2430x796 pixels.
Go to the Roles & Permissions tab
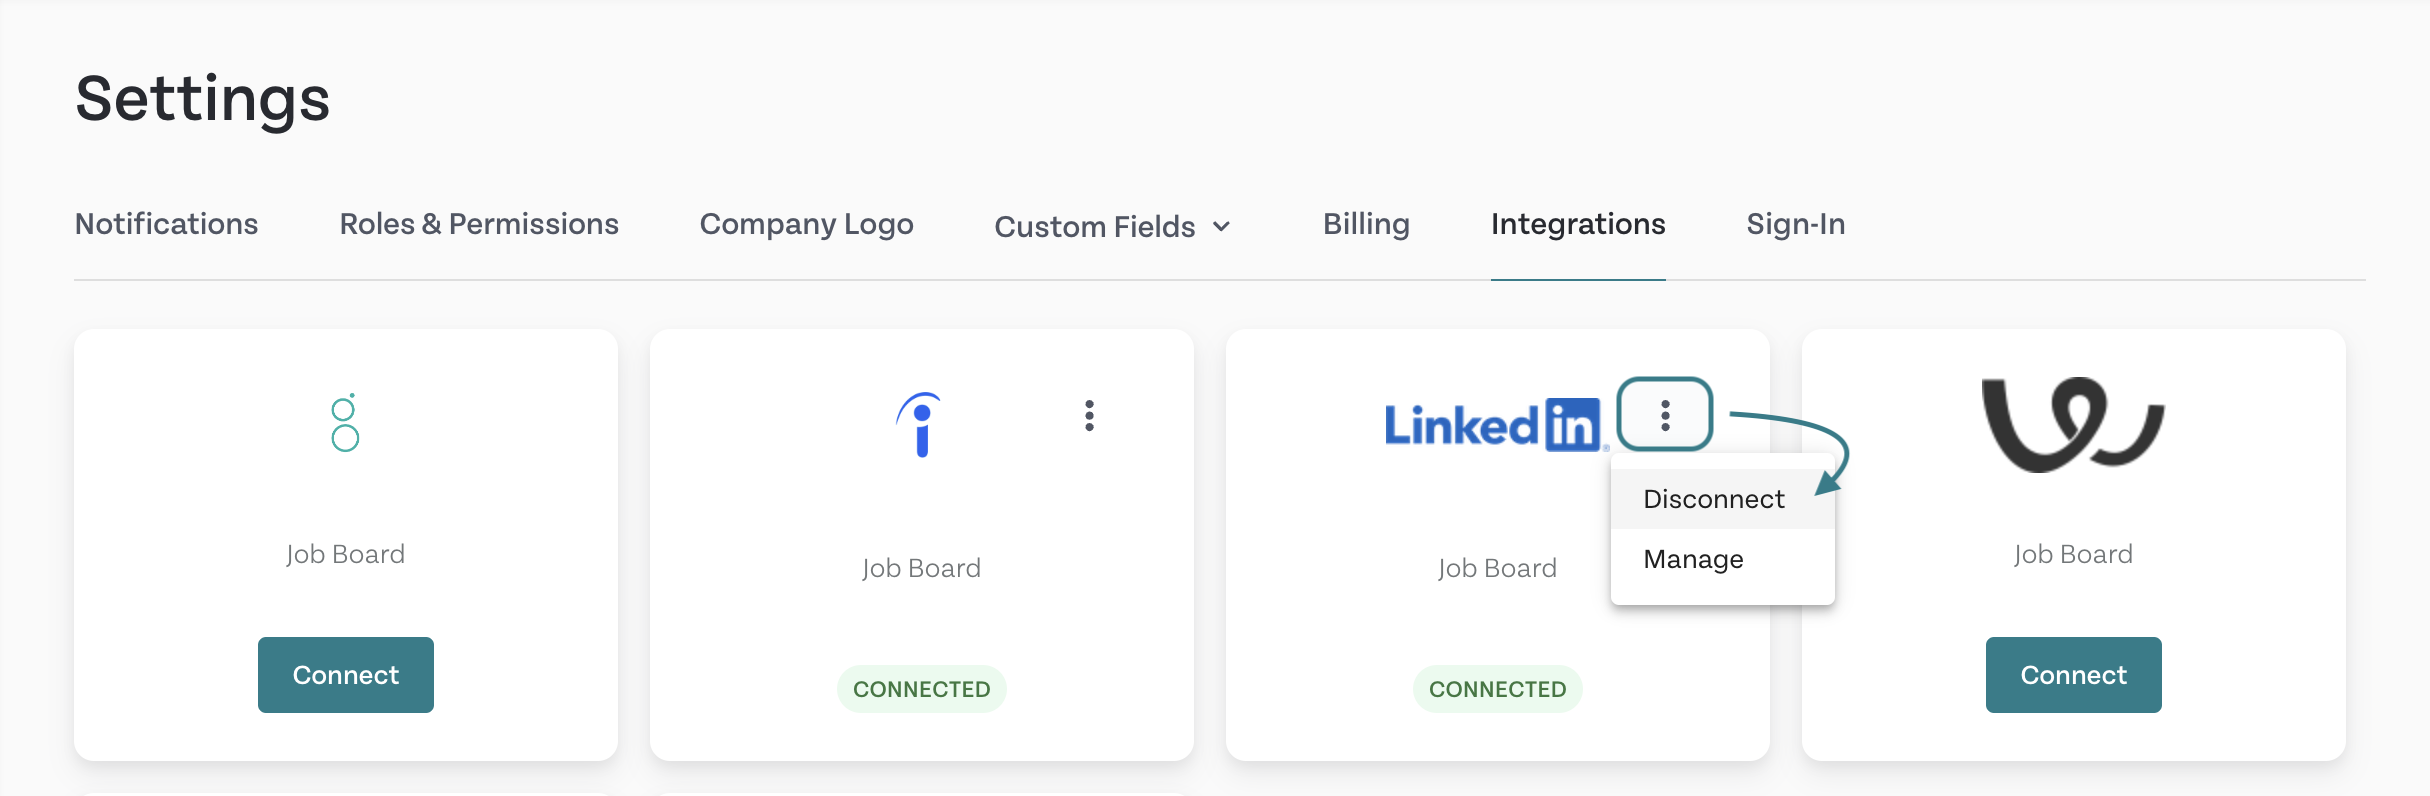pyautogui.click(x=479, y=224)
